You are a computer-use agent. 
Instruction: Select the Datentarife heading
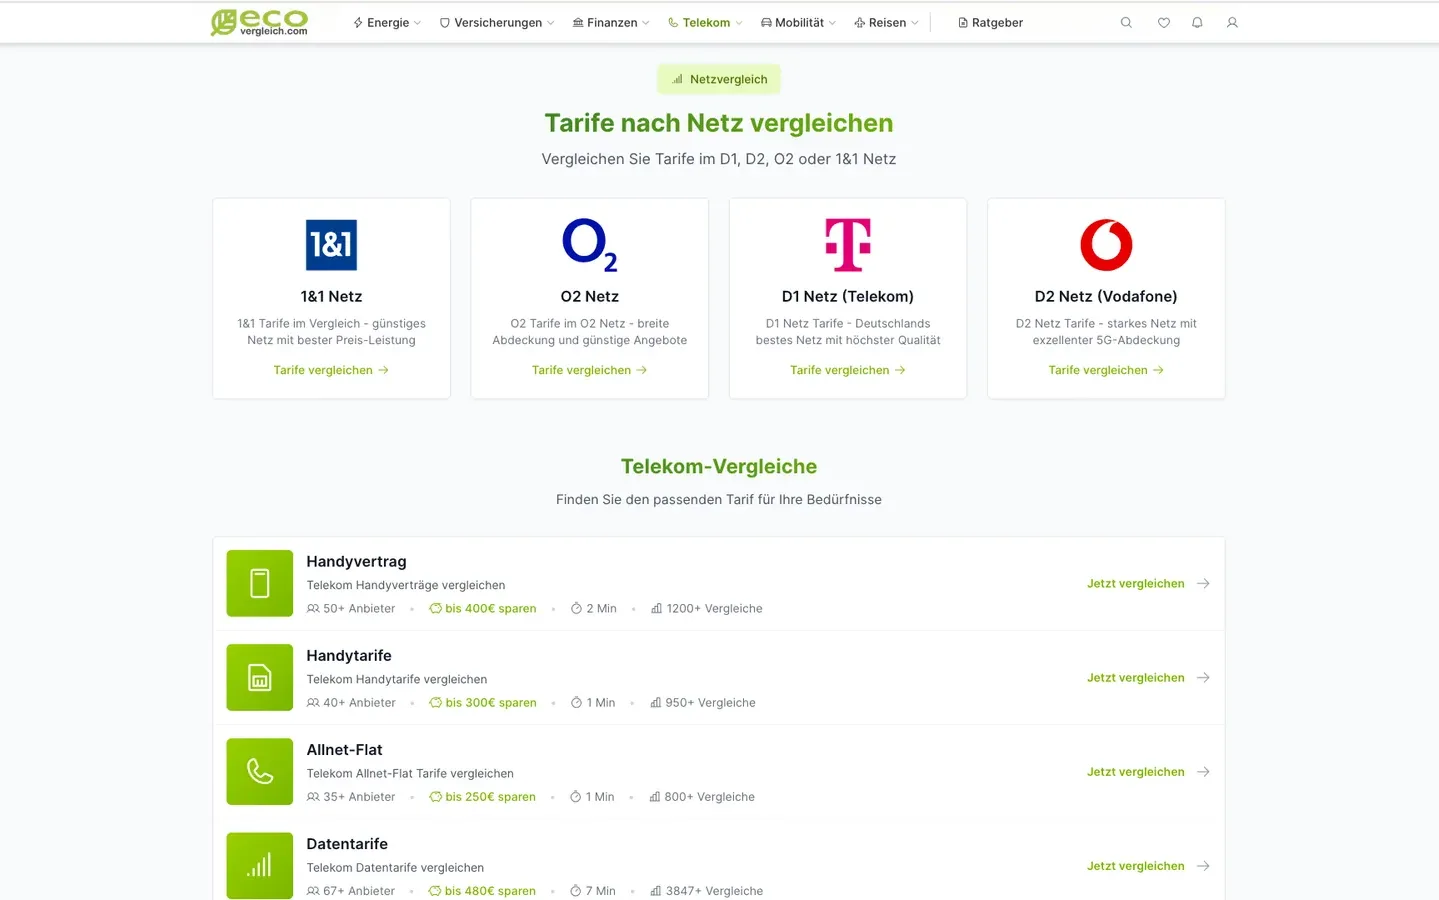347,844
